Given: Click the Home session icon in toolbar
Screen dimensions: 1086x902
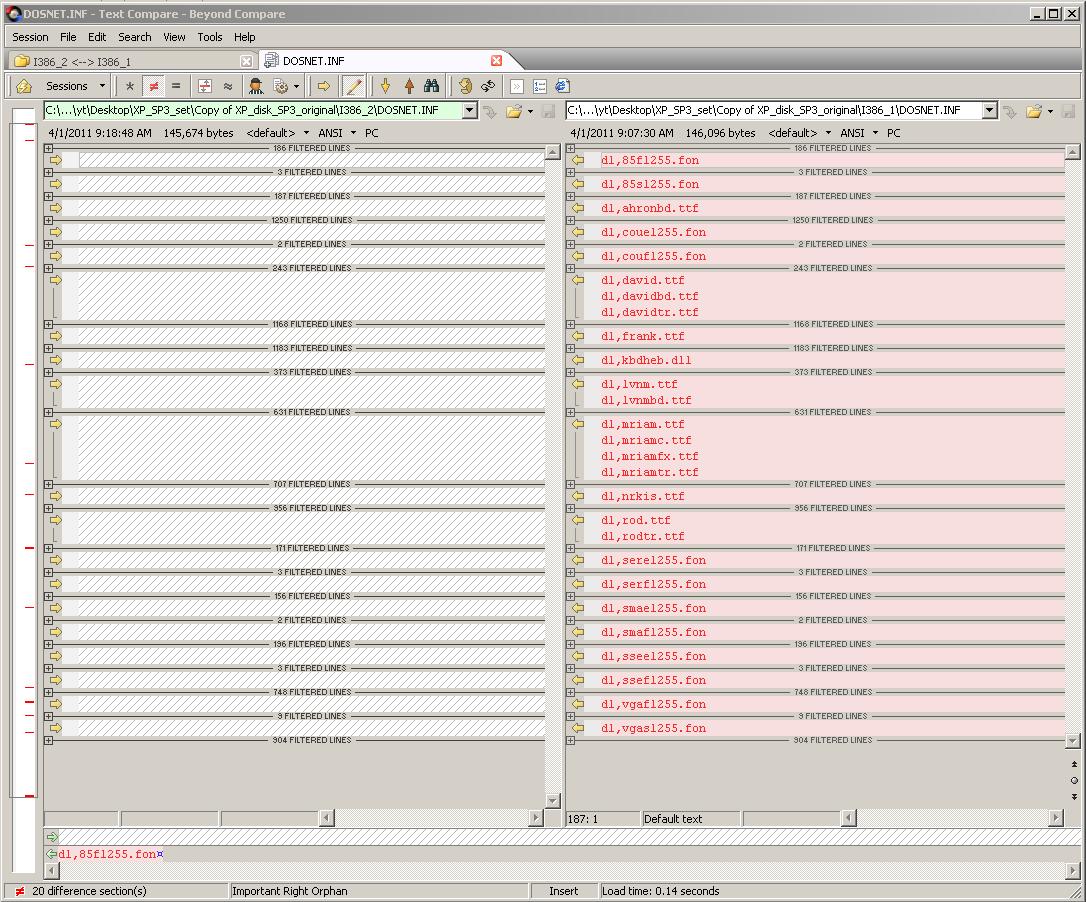Looking at the screenshot, I should (x=24, y=86).
